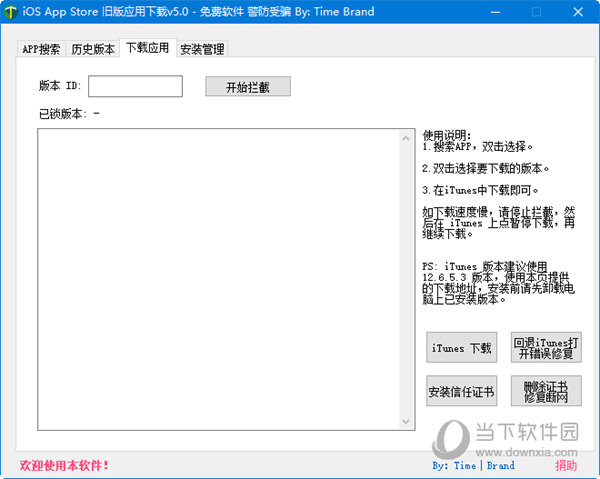Minimize the window
Image resolution: width=600 pixels, height=479 pixels.
(x=495, y=12)
